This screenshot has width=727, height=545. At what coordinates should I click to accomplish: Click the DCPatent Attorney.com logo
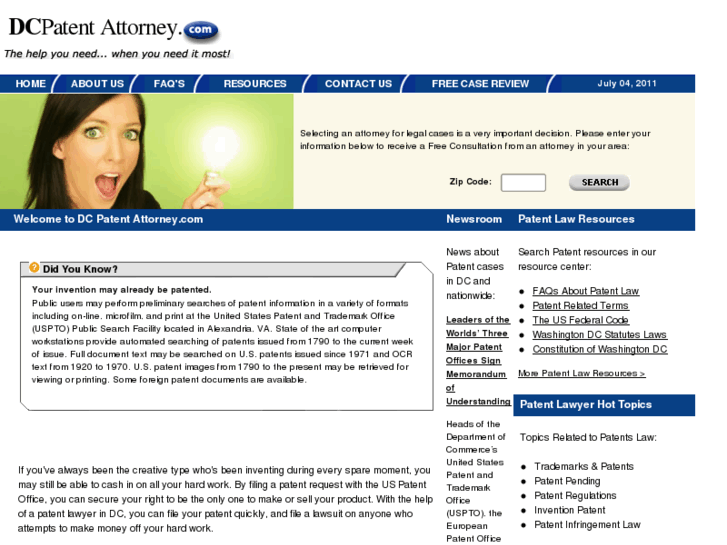[114, 29]
